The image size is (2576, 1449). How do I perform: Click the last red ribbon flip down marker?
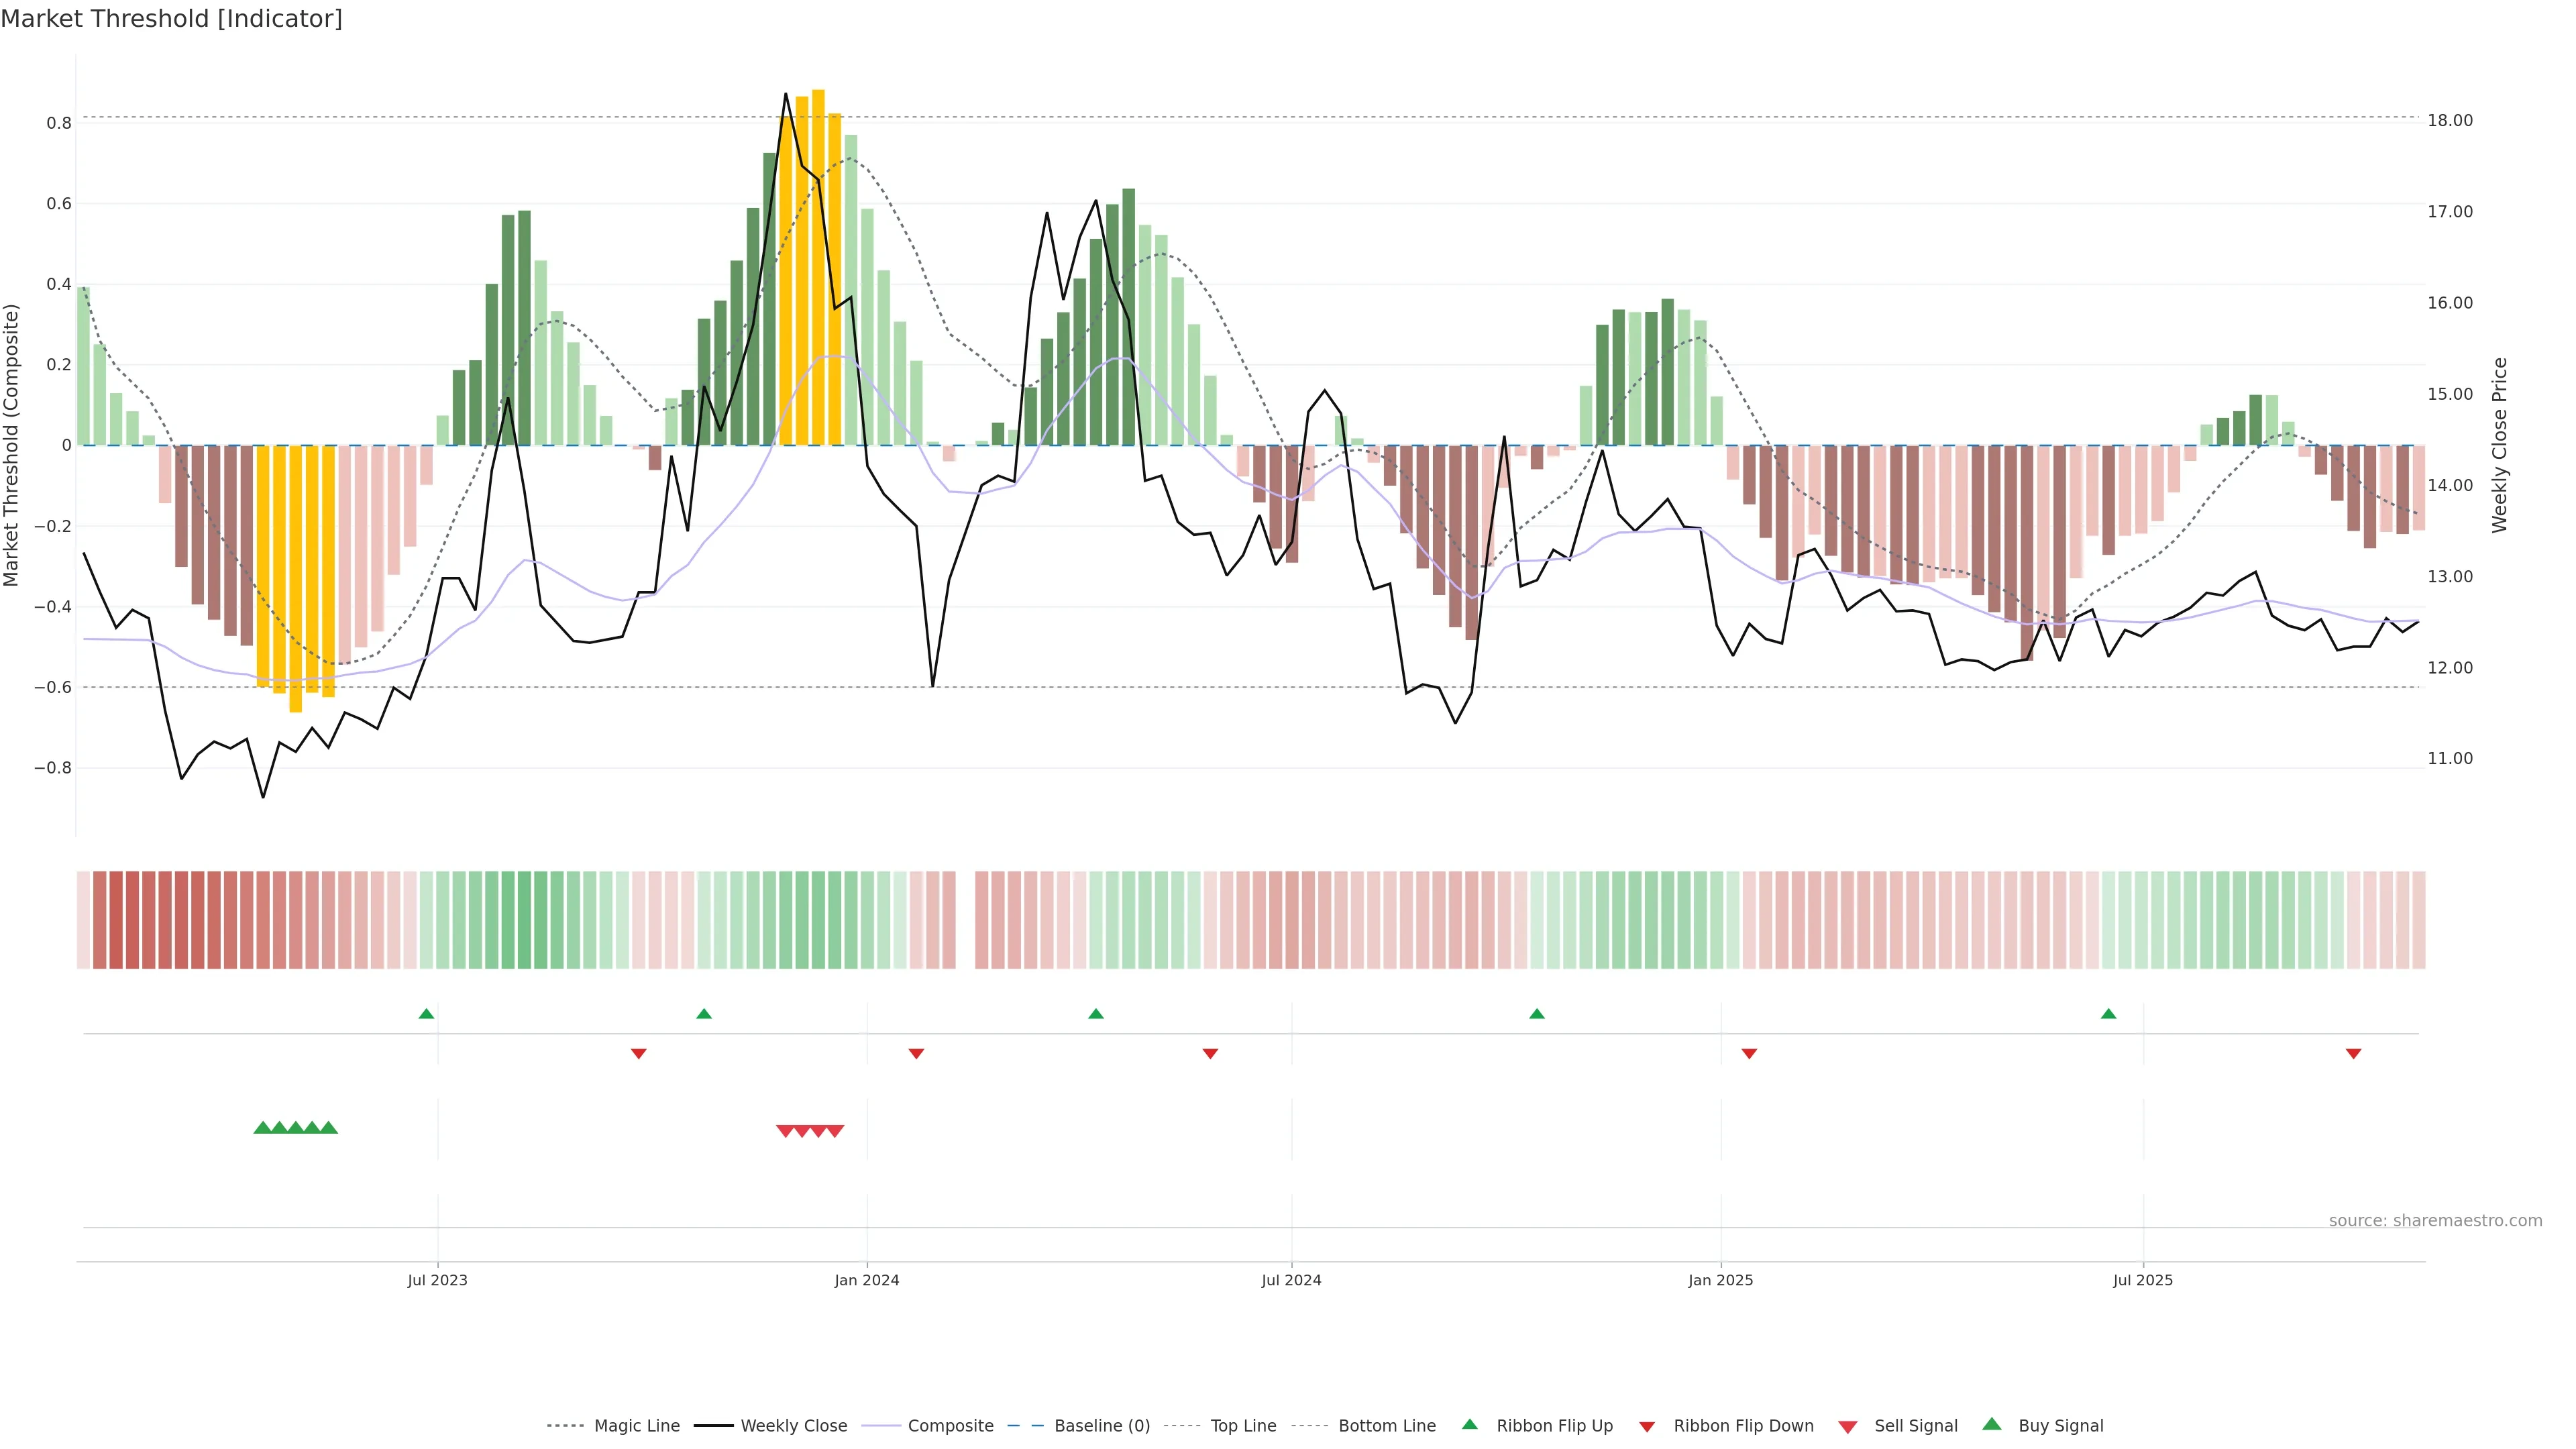pos(2353,1053)
